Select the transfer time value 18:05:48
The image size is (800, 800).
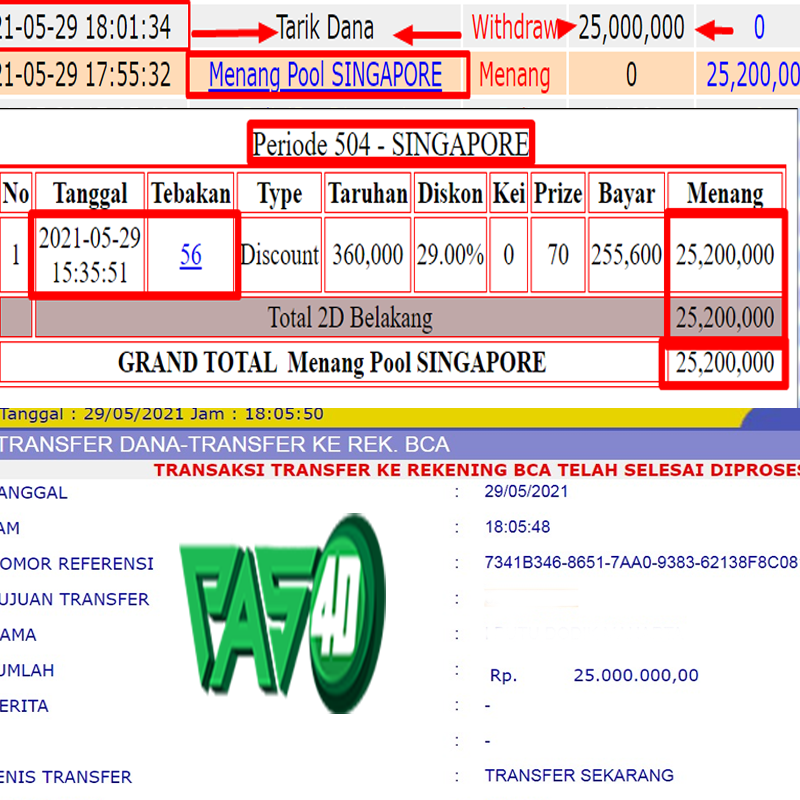point(517,527)
